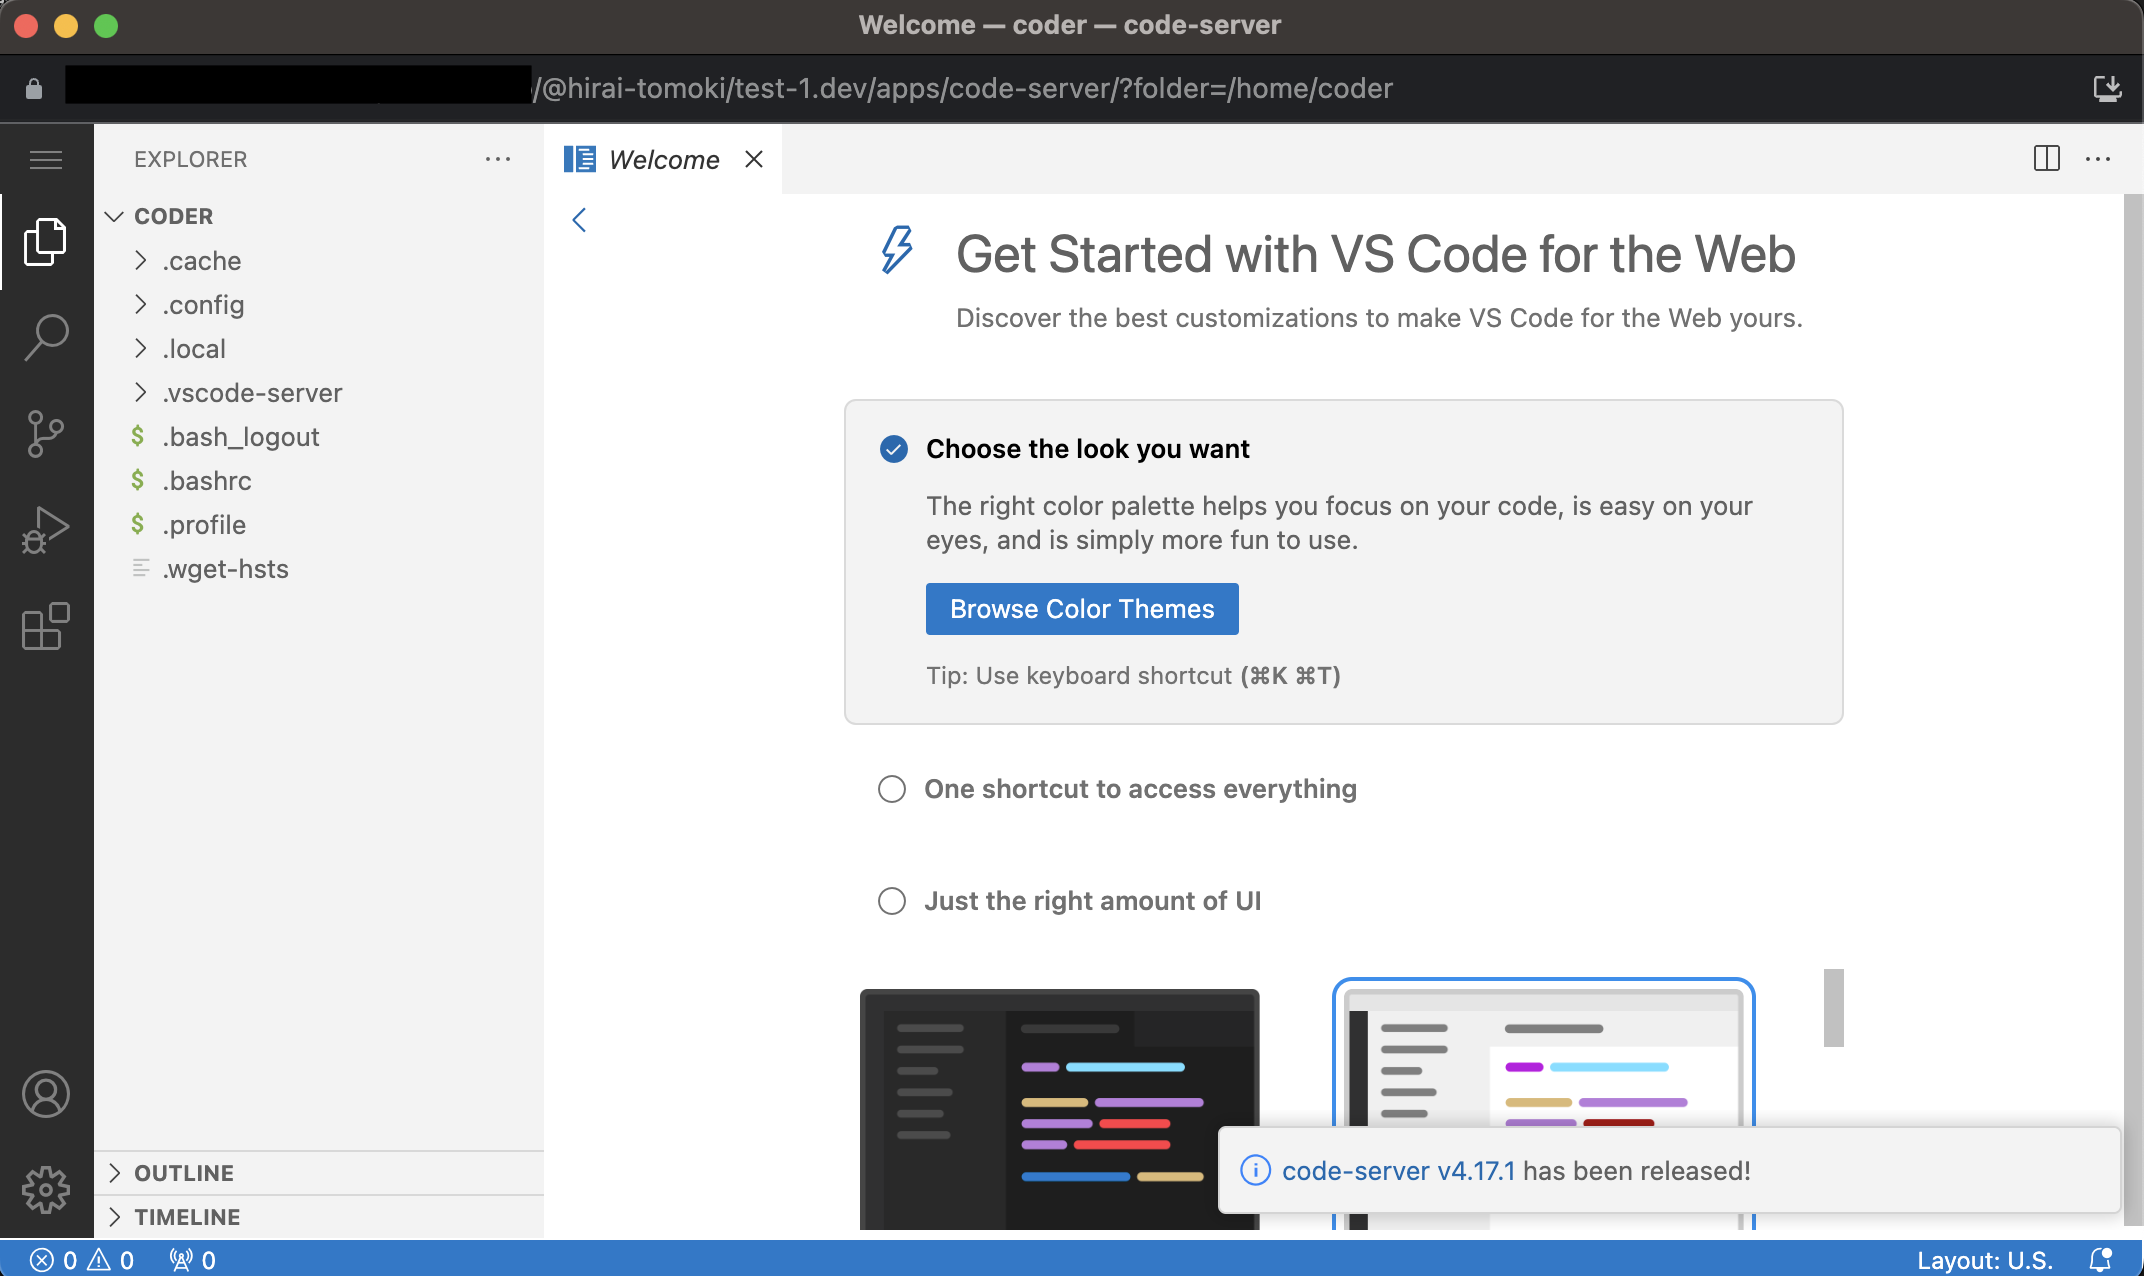Open the Extensions view

tap(45, 627)
